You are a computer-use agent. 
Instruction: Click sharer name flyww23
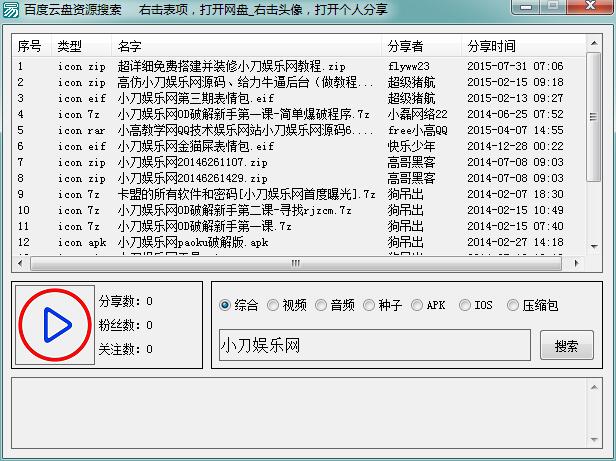(x=409, y=66)
